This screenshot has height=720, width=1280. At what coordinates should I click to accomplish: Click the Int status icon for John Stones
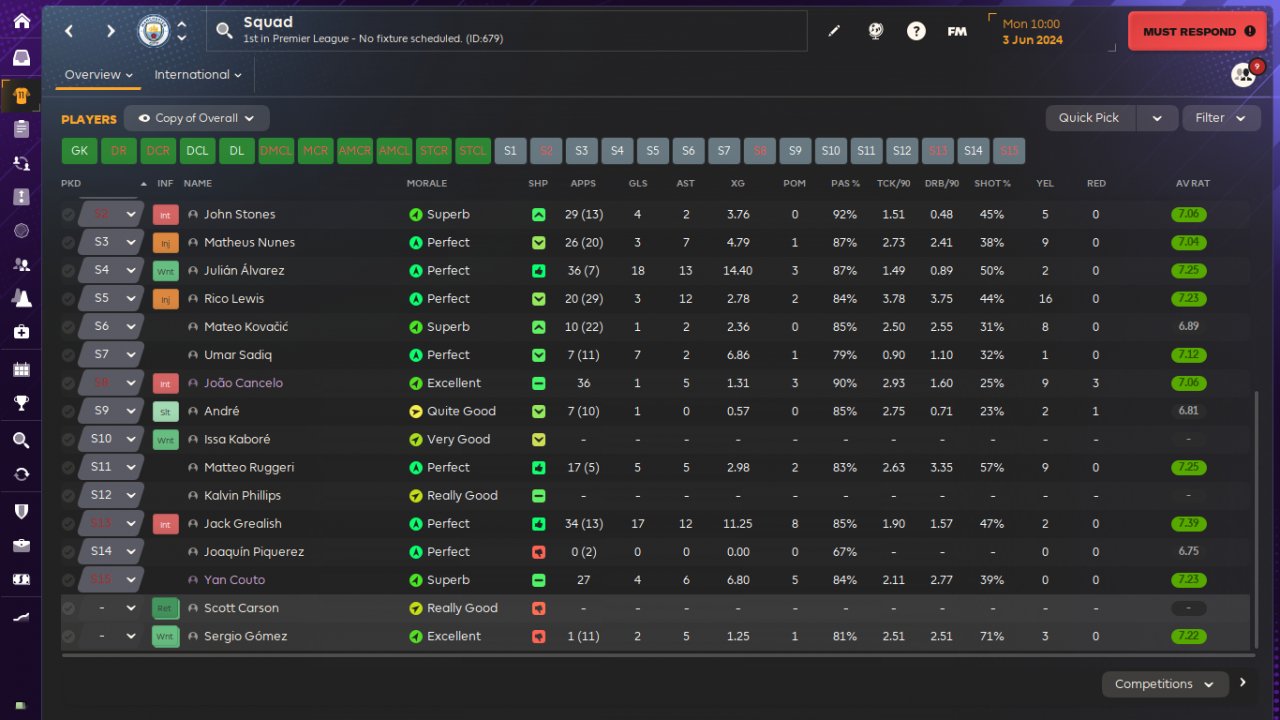(165, 215)
